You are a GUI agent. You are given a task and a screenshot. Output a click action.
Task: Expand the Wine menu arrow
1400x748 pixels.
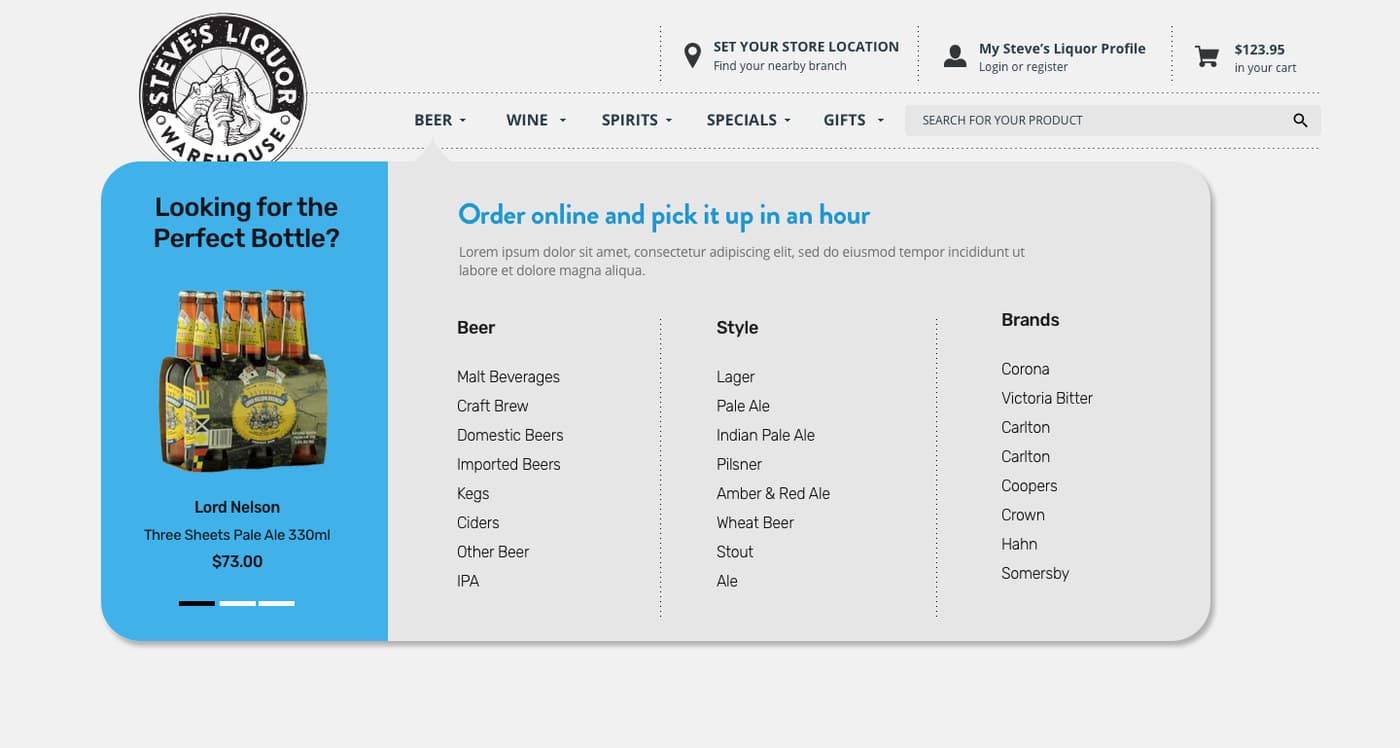click(x=563, y=121)
